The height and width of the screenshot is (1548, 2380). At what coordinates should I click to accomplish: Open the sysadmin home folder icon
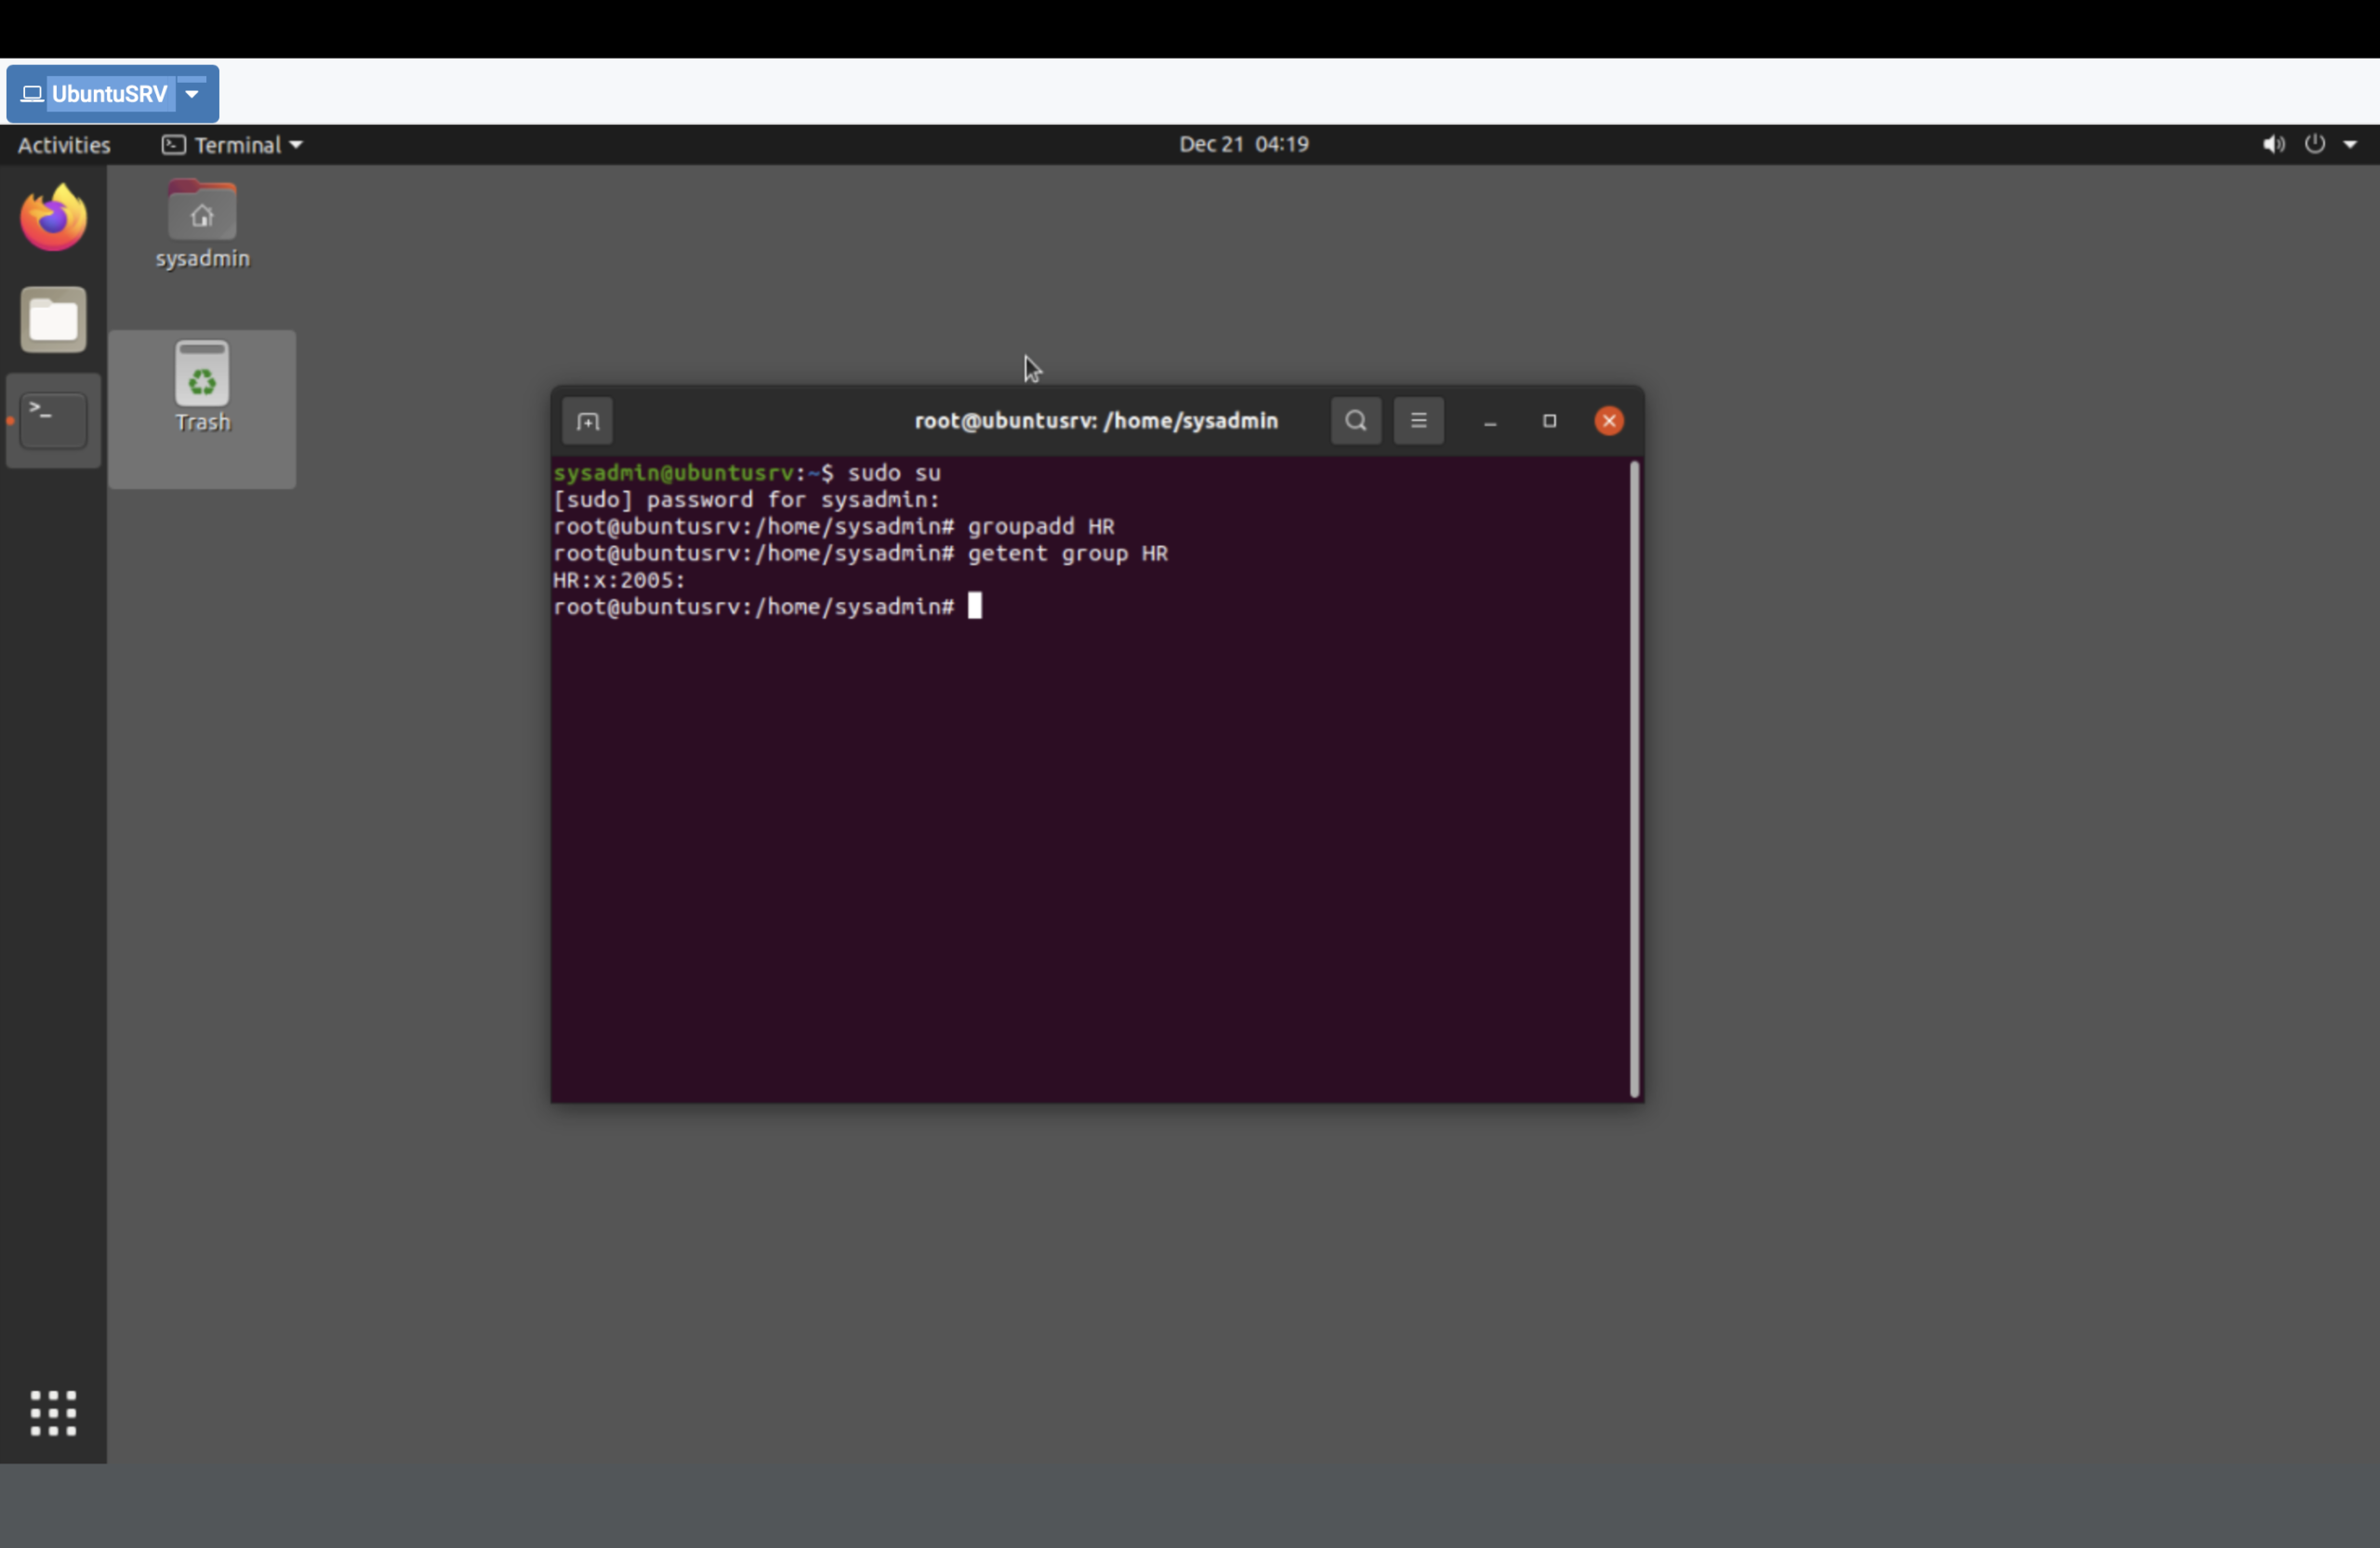click(x=202, y=212)
